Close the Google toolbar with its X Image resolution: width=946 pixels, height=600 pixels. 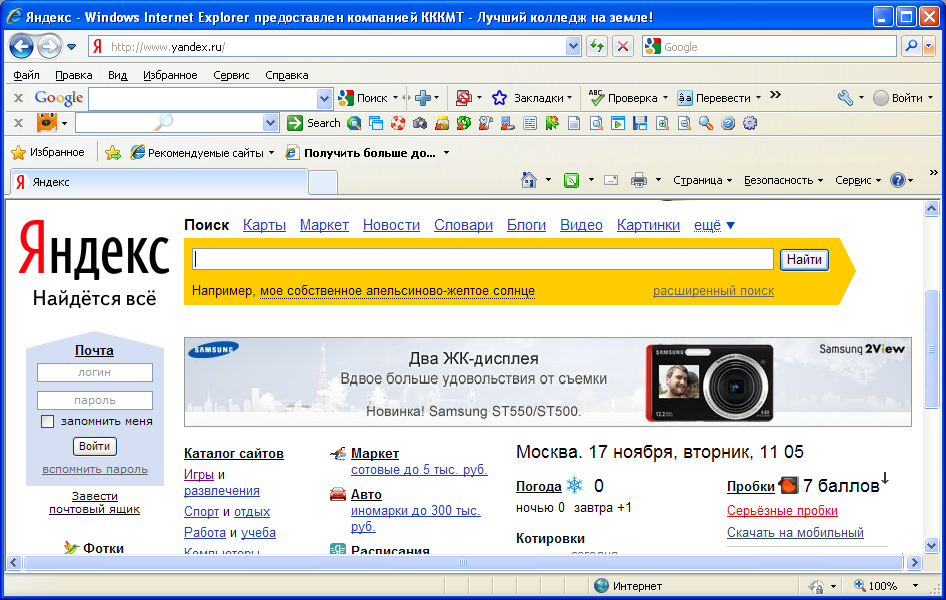19,98
